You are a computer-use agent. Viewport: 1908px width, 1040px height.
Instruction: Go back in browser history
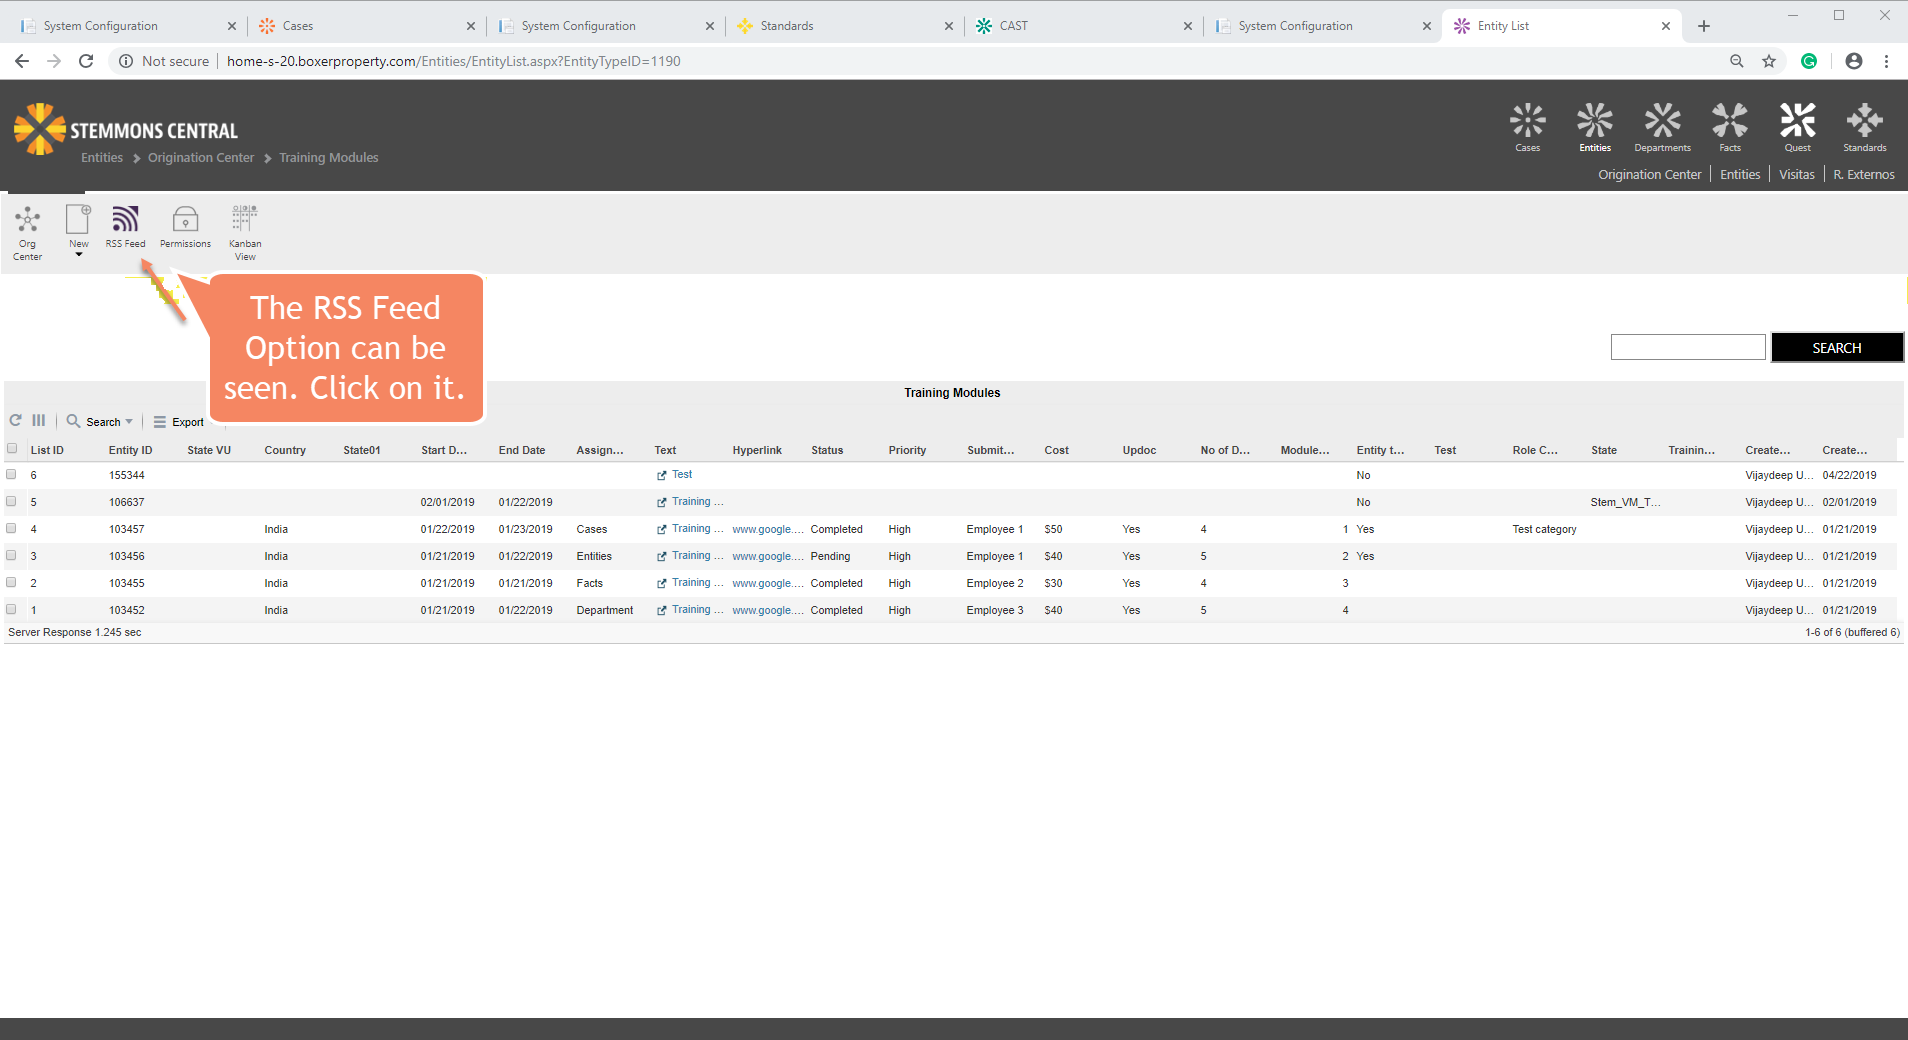tap(22, 61)
